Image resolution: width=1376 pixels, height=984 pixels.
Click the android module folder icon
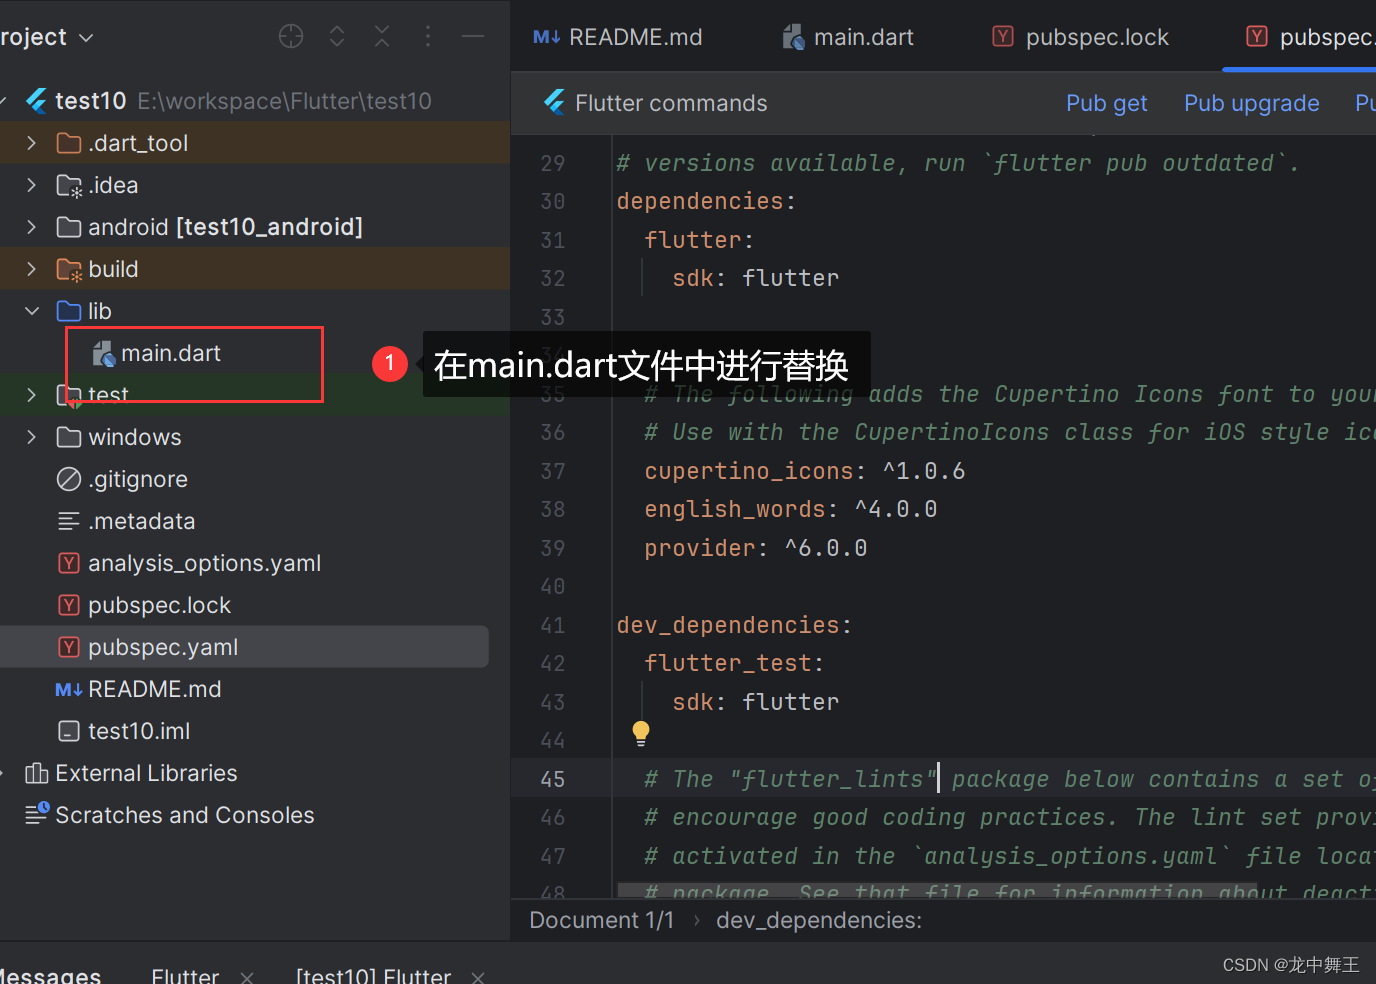pos(69,227)
